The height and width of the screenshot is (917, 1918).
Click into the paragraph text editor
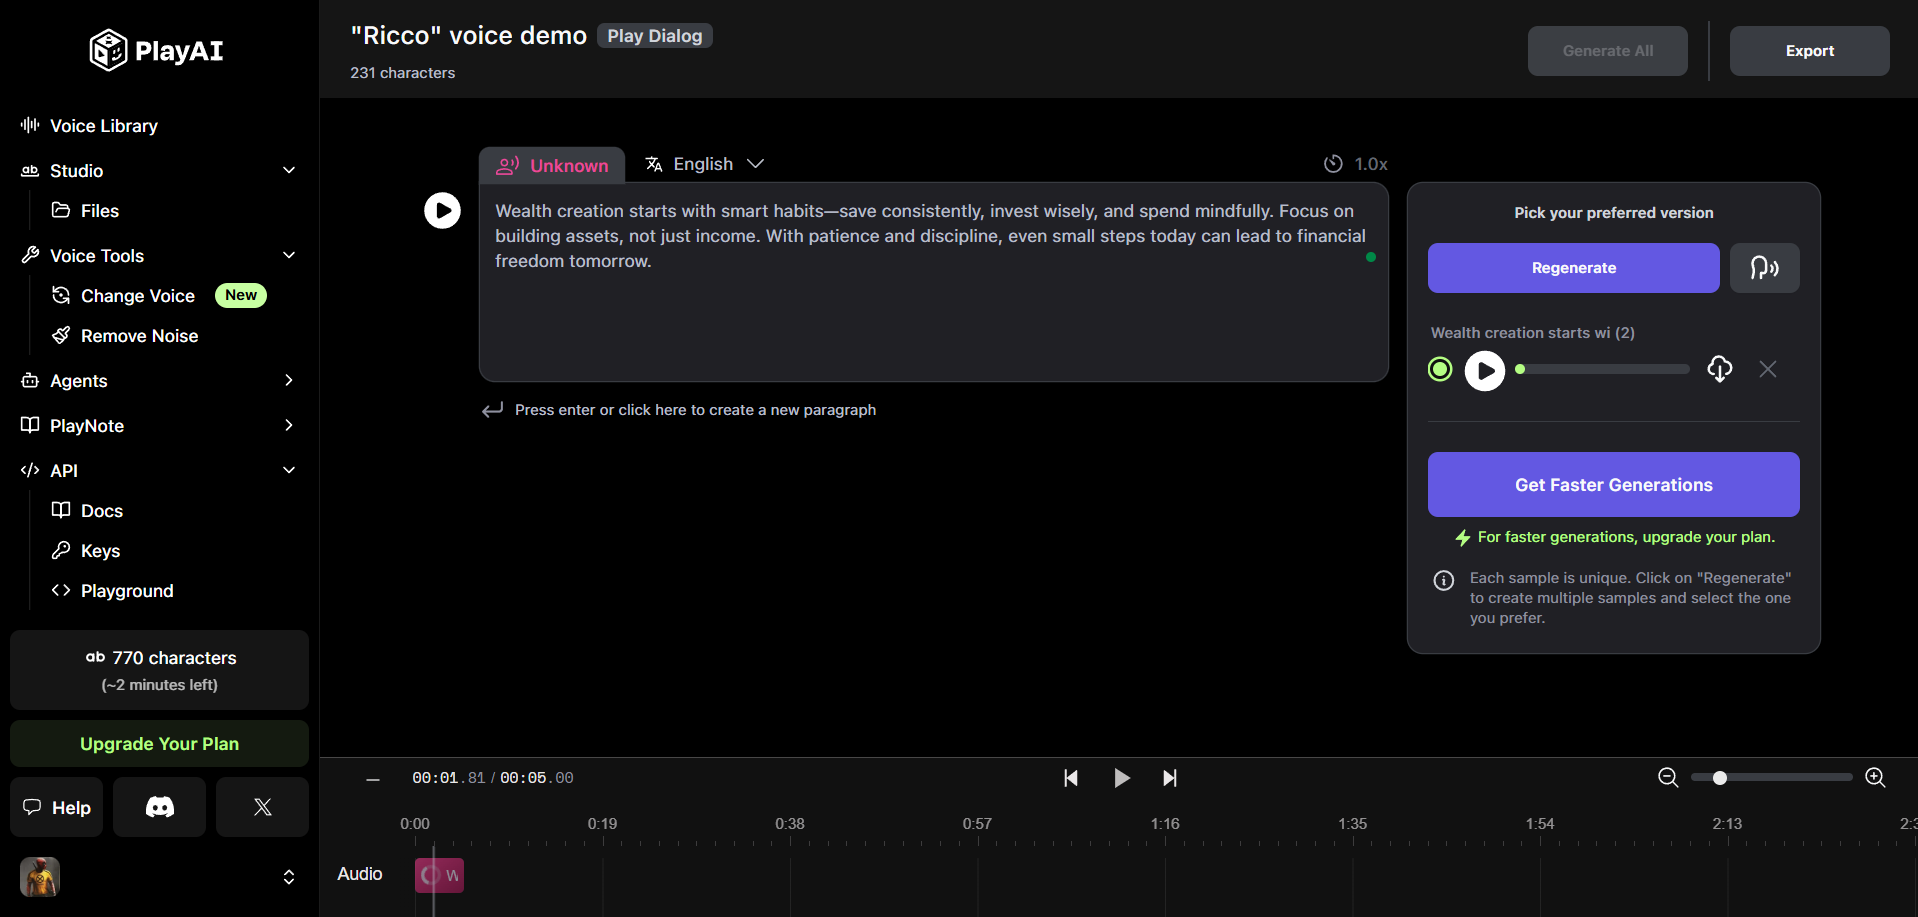tap(934, 282)
